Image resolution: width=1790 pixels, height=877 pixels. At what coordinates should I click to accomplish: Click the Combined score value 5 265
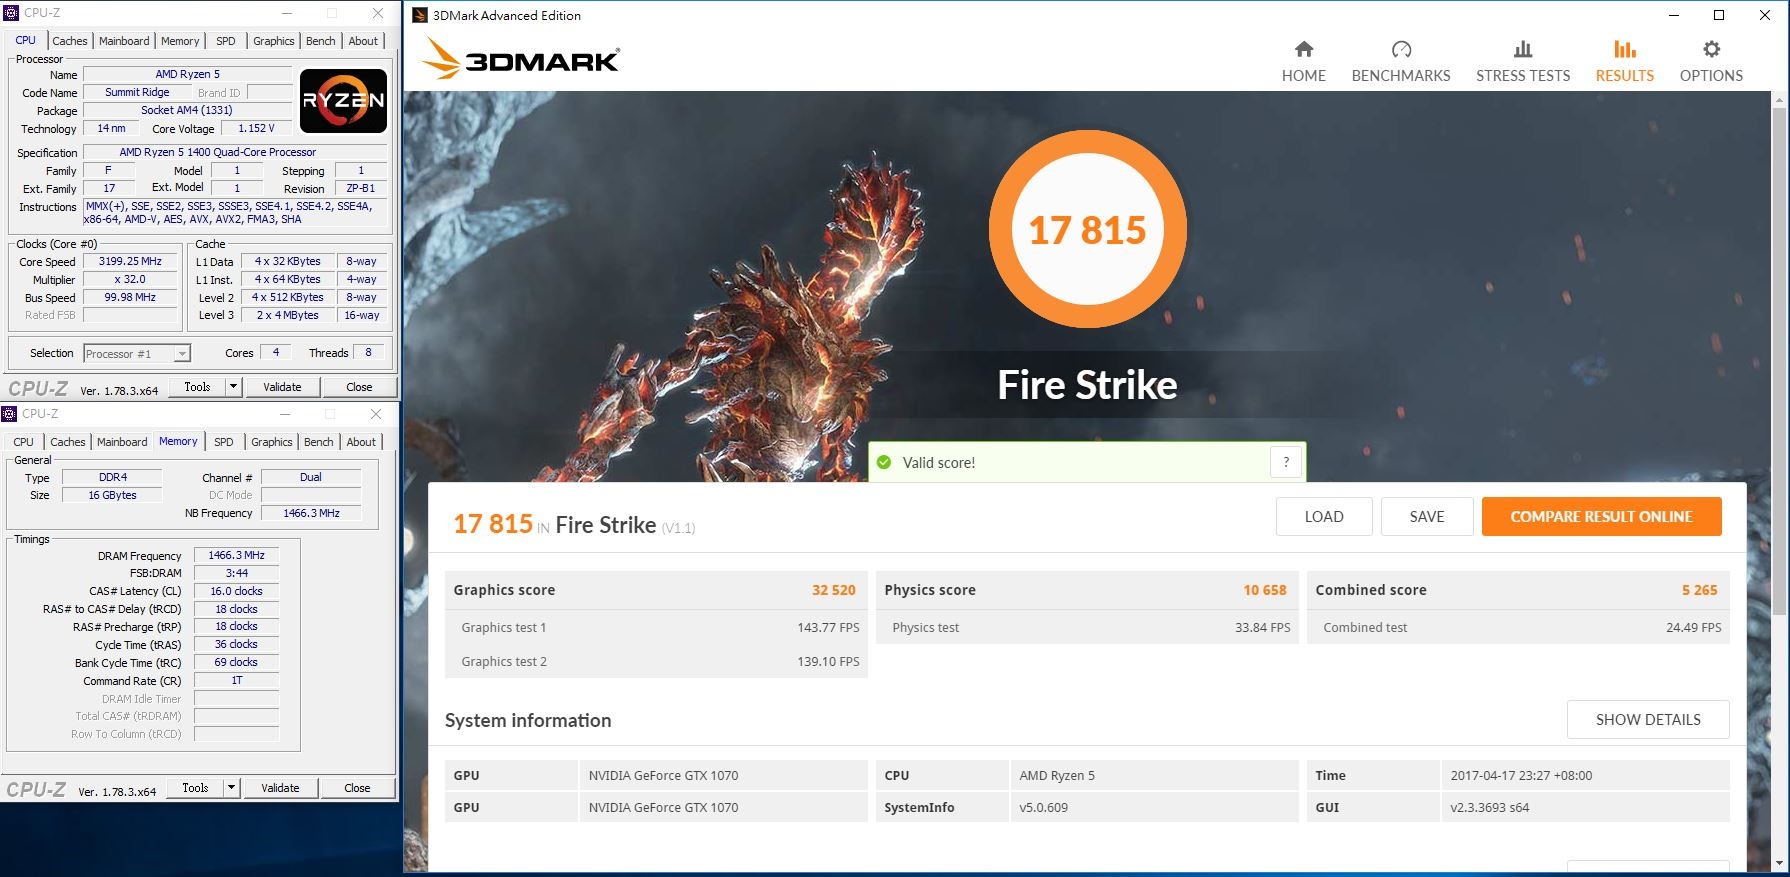point(1700,590)
